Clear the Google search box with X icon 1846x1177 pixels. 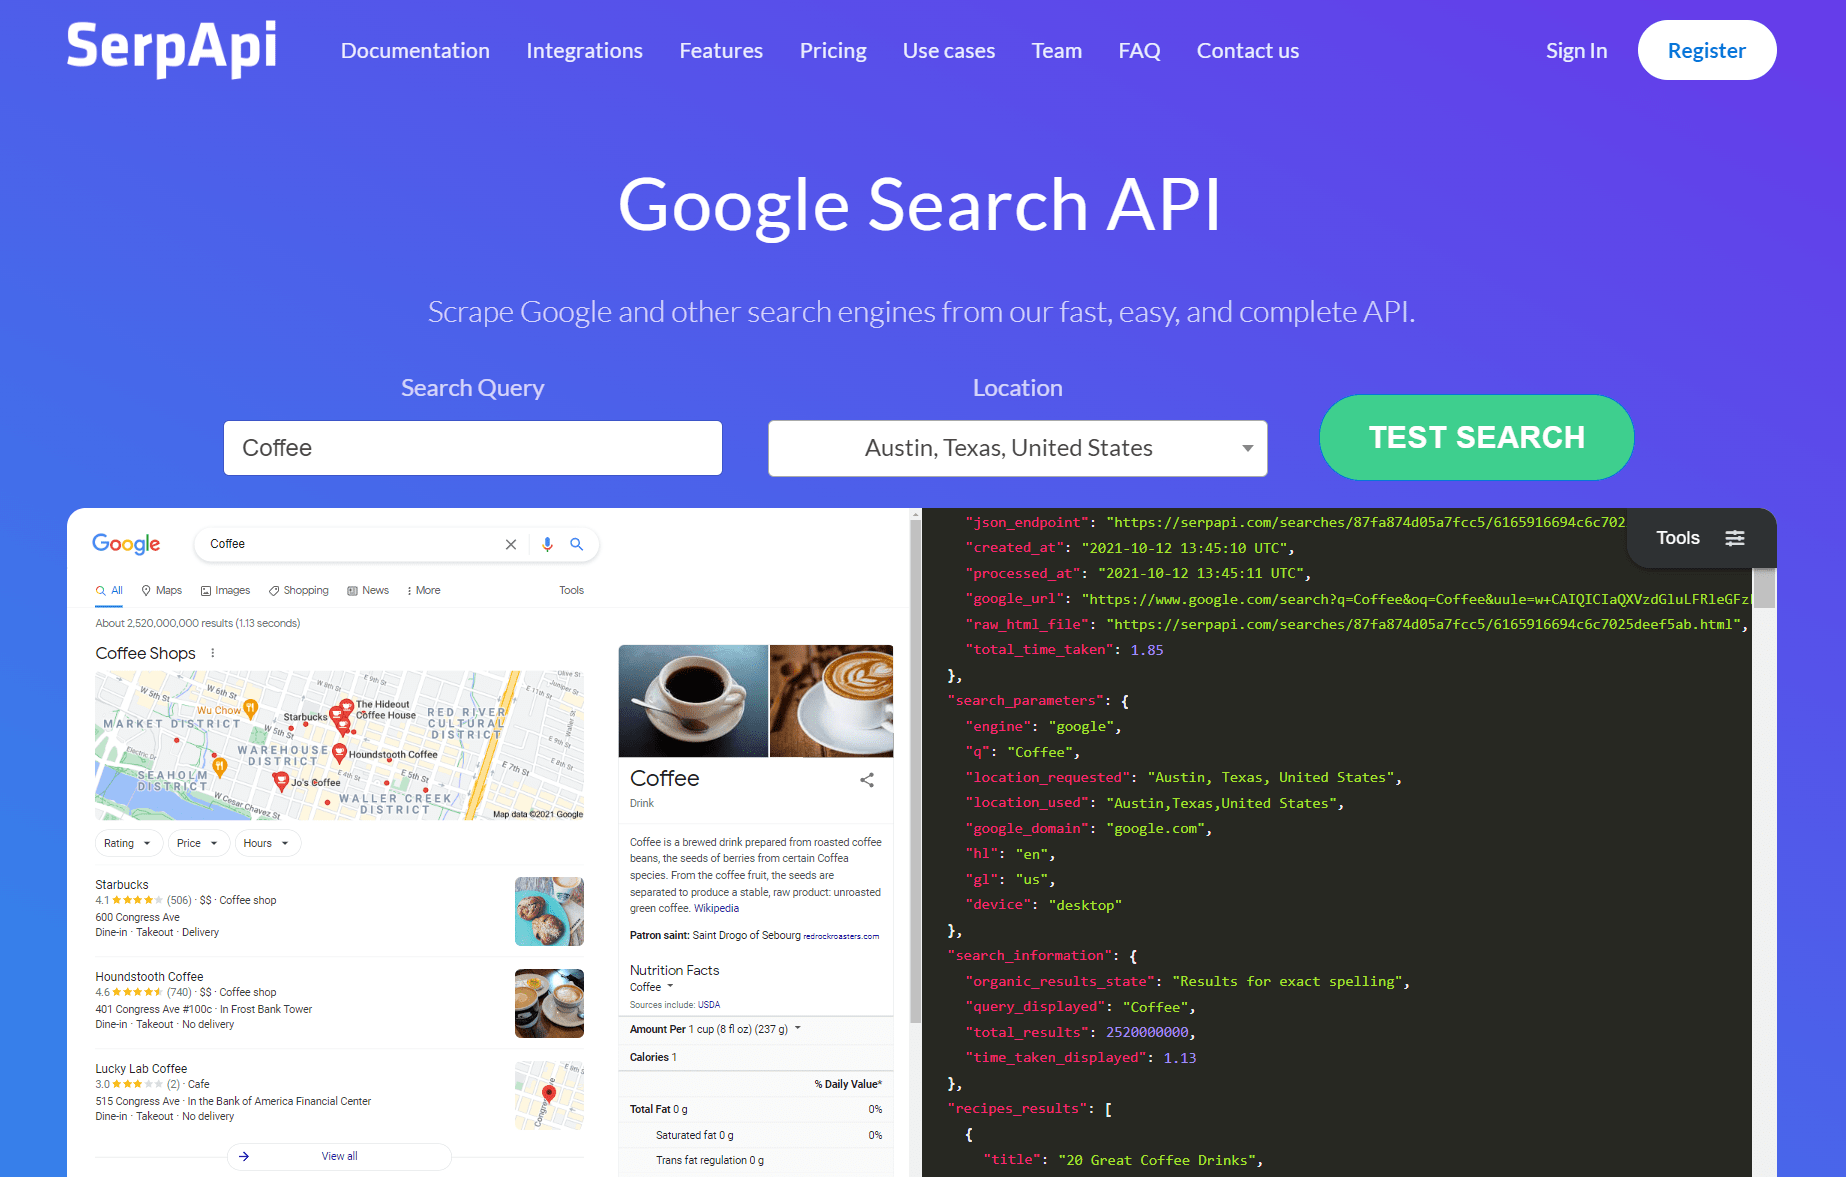click(x=511, y=544)
